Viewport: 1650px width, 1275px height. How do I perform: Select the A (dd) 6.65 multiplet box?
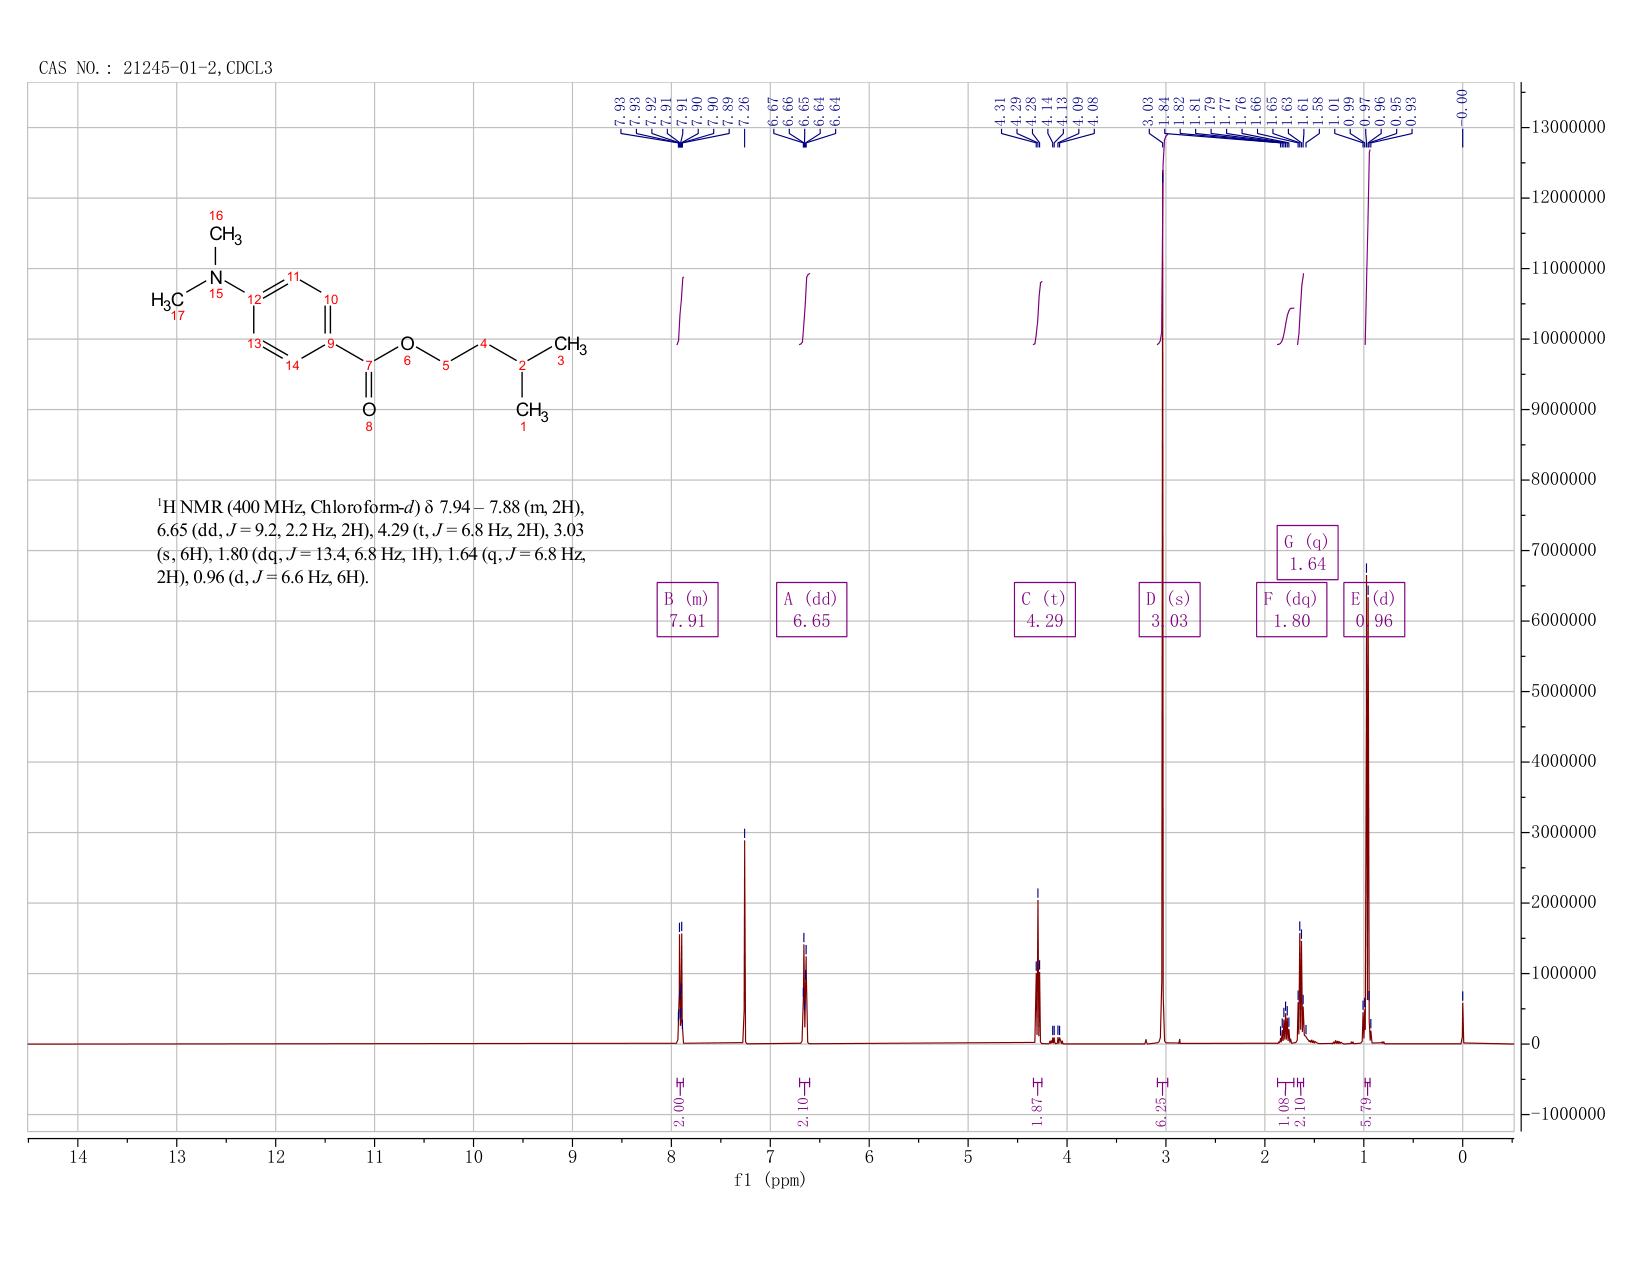point(811,609)
